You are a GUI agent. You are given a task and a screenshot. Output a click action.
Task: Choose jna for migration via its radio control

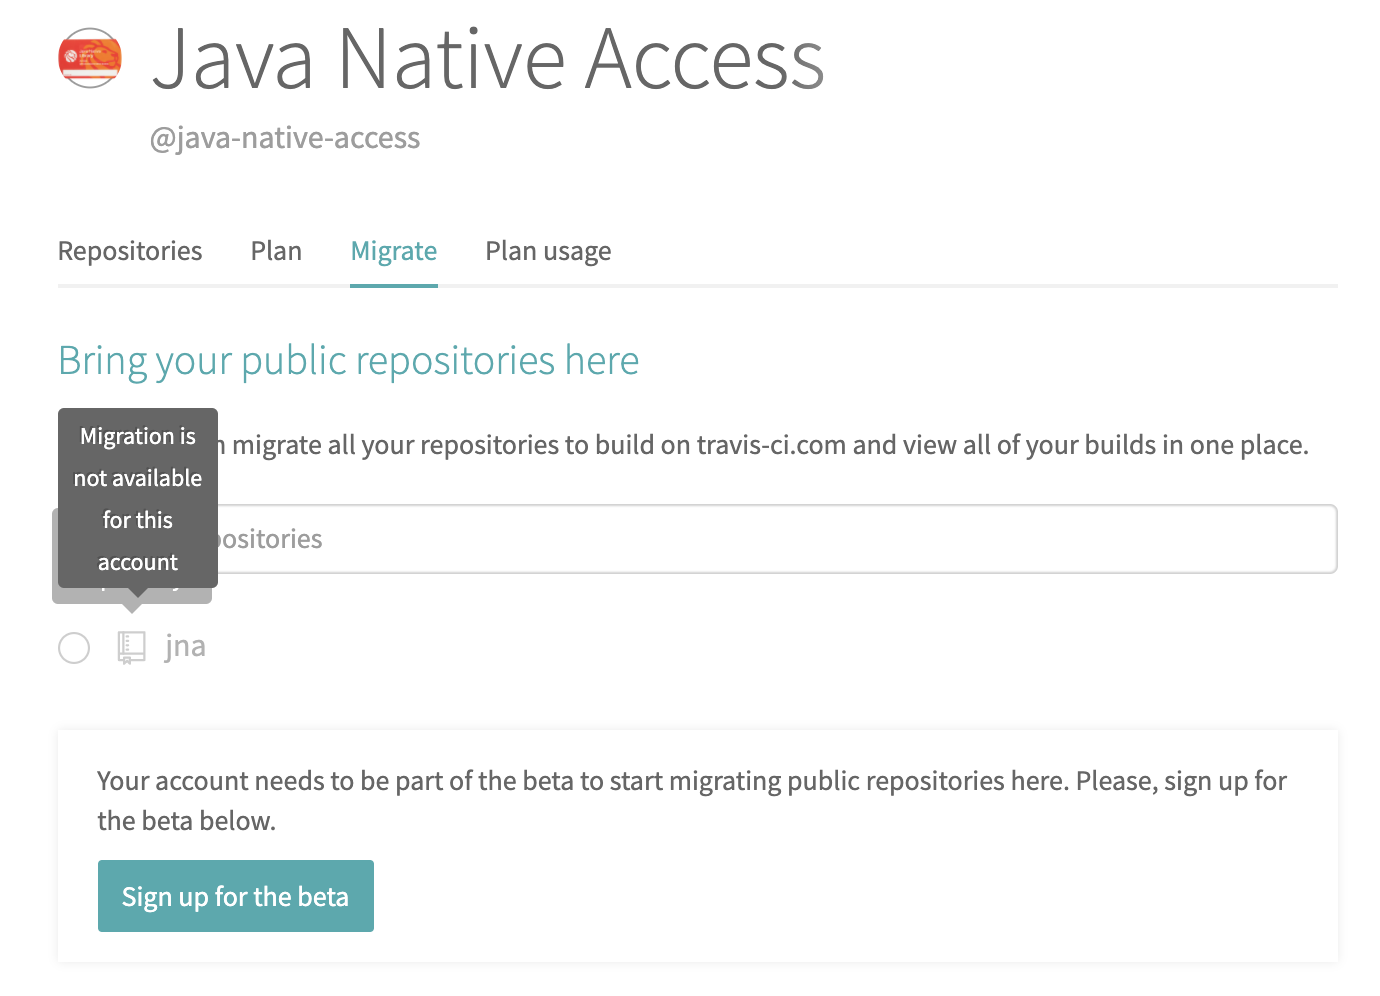pos(74,648)
